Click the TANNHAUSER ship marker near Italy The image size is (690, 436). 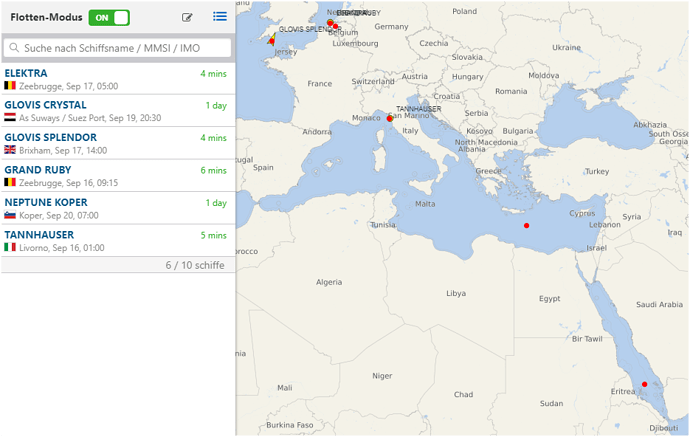[x=389, y=118]
